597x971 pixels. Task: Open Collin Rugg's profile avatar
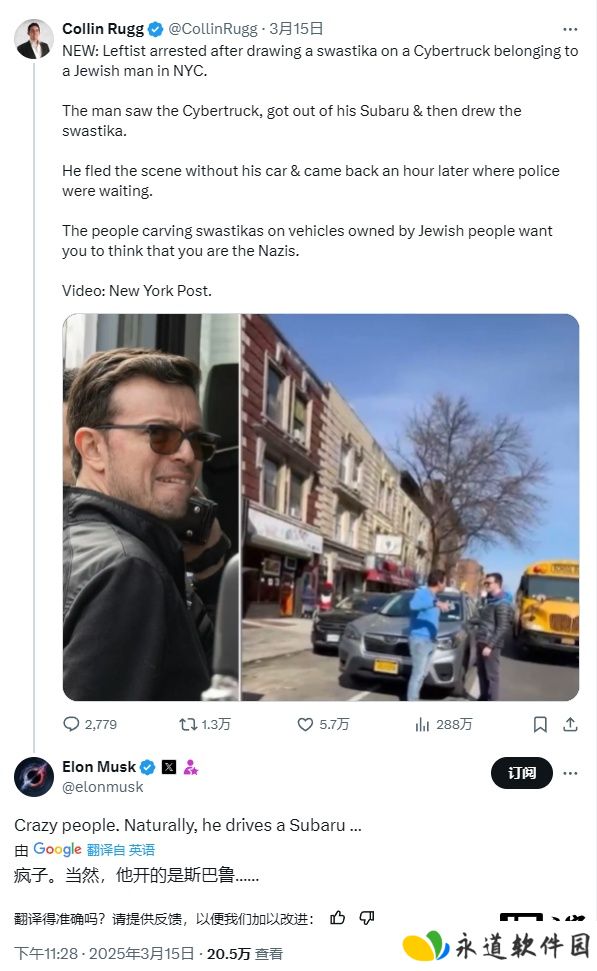point(33,39)
